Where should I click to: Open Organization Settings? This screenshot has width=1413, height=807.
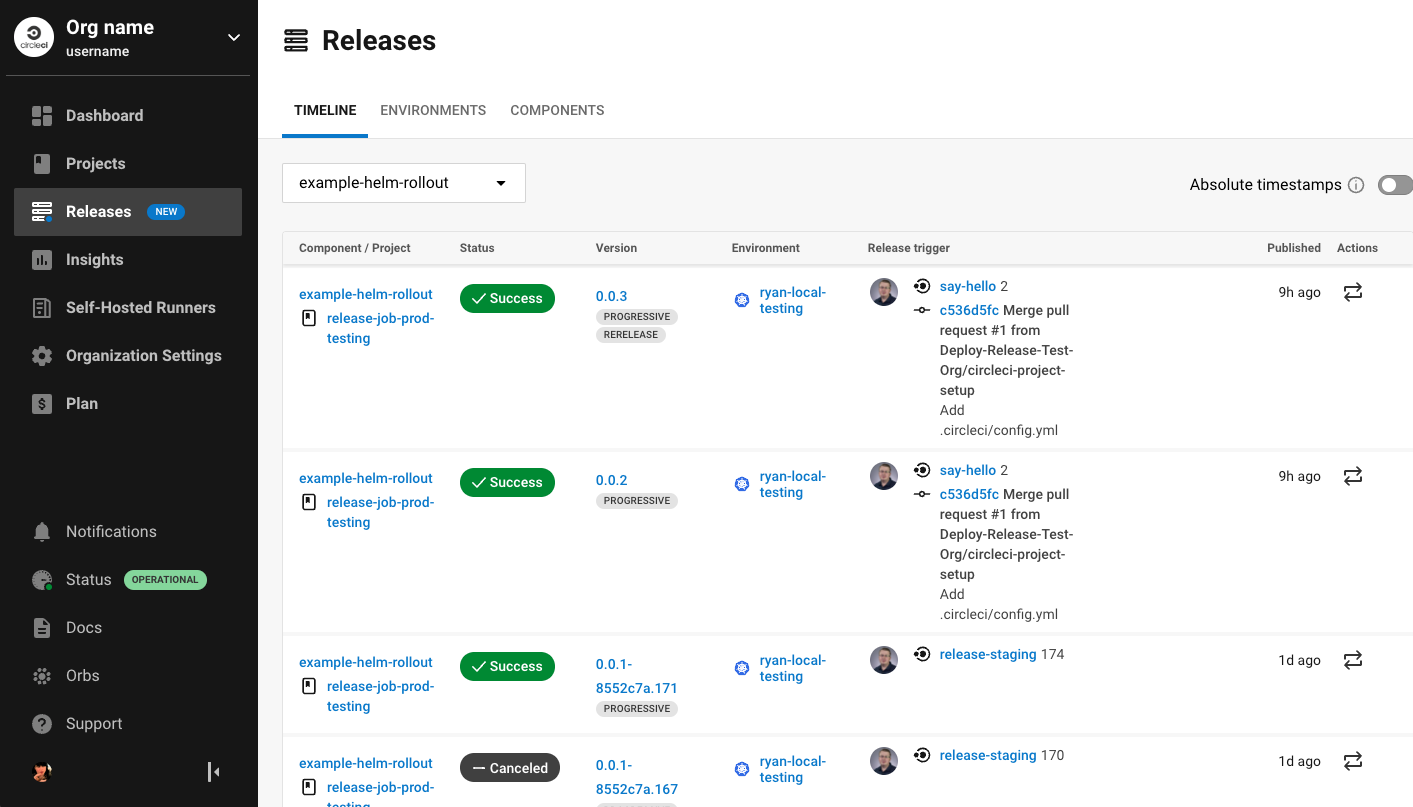(x=143, y=355)
